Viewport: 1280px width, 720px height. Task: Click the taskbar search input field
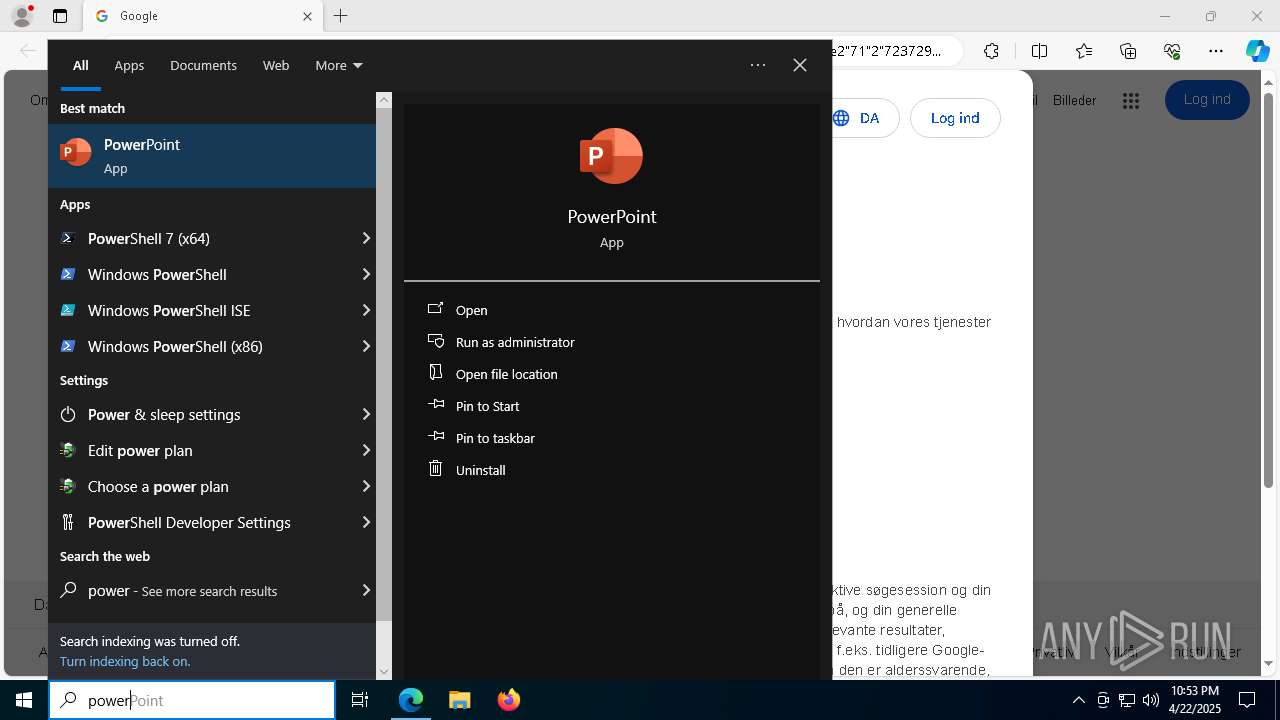pyautogui.click(x=192, y=700)
